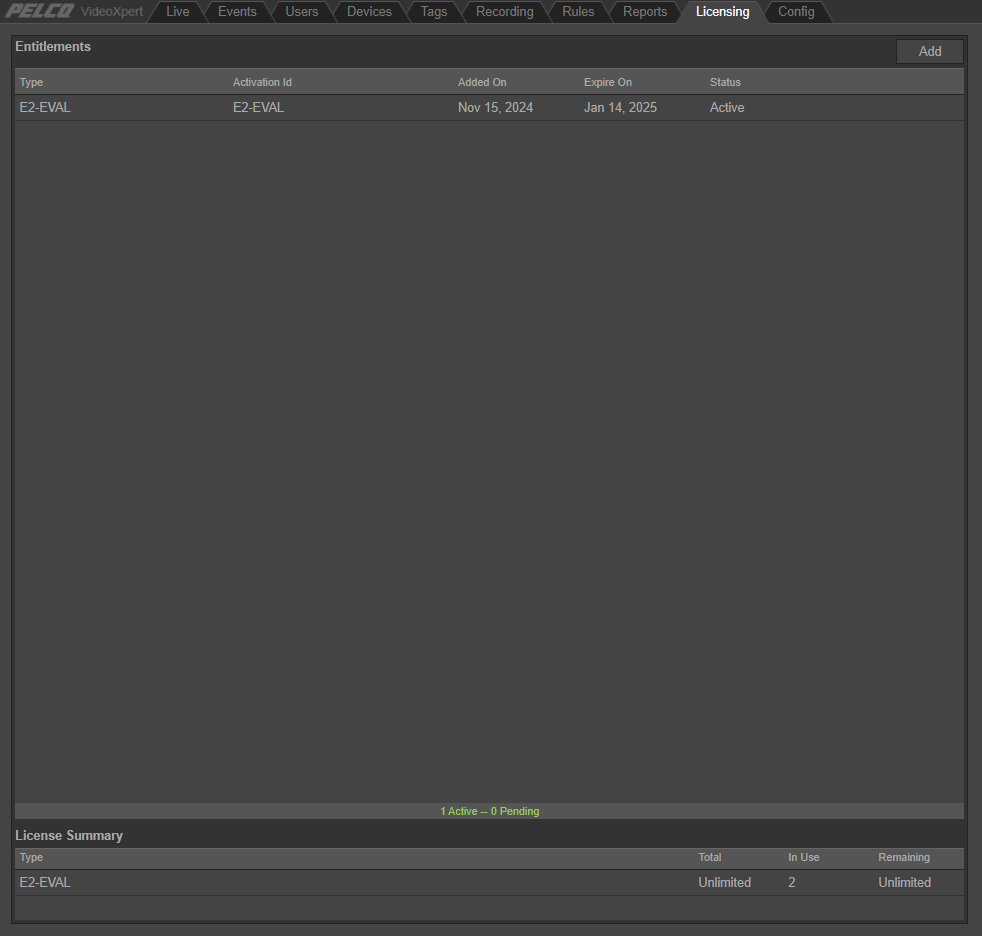Click the Added On column header
The height and width of the screenshot is (936, 982).
coord(482,82)
